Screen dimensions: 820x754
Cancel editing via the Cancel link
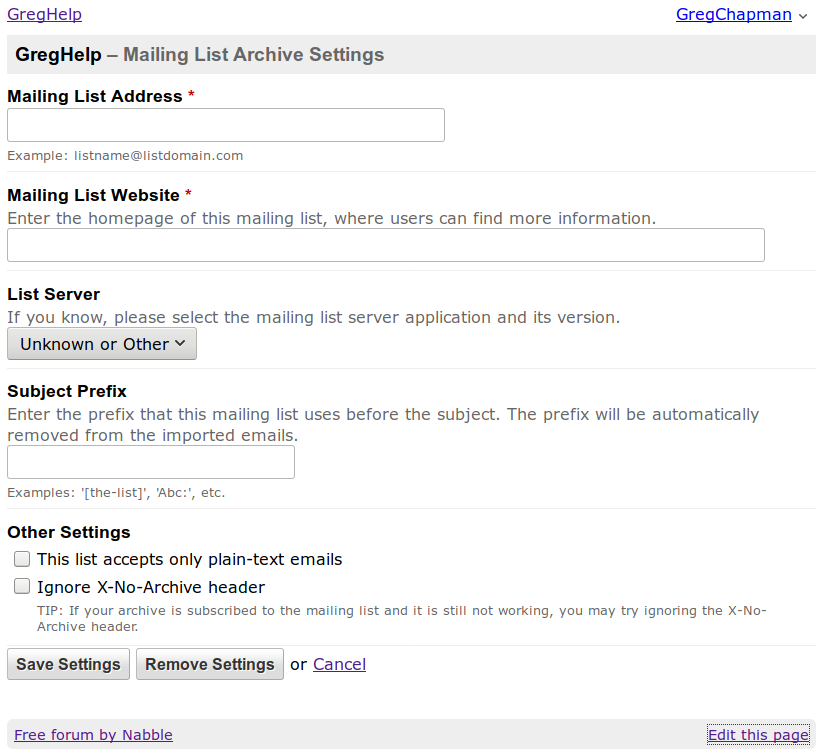339,664
